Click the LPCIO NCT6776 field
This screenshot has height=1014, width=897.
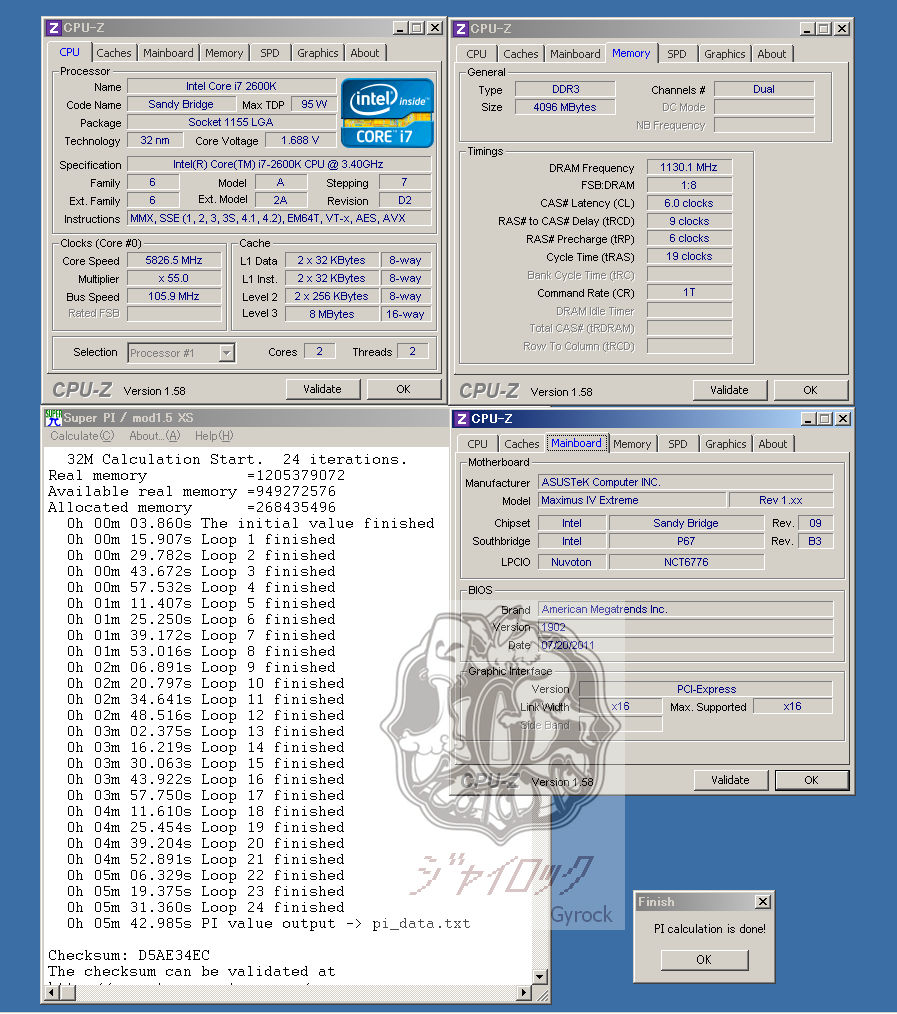(686, 563)
